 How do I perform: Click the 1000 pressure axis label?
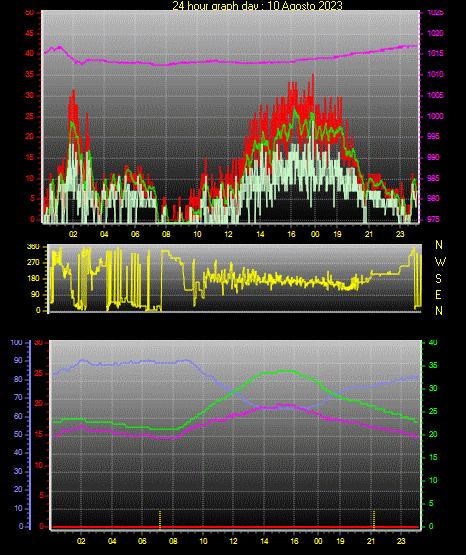pyautogui.click(x=435, y=116)
